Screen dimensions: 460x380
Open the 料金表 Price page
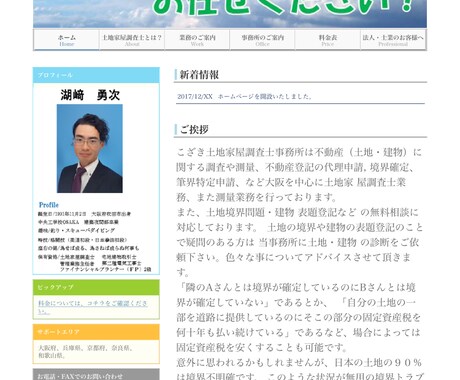pos(328,40)
